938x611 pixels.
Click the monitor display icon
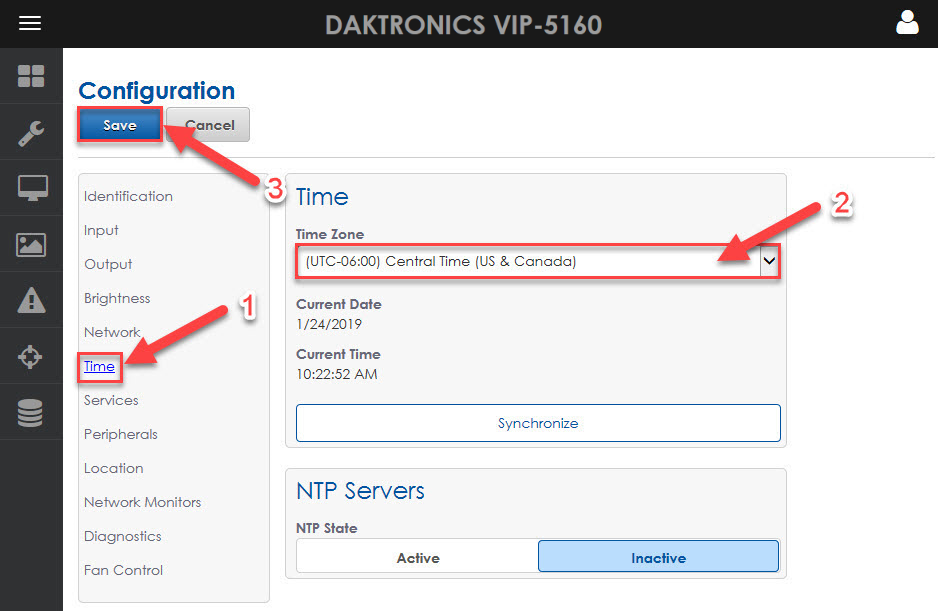[31, 188]
